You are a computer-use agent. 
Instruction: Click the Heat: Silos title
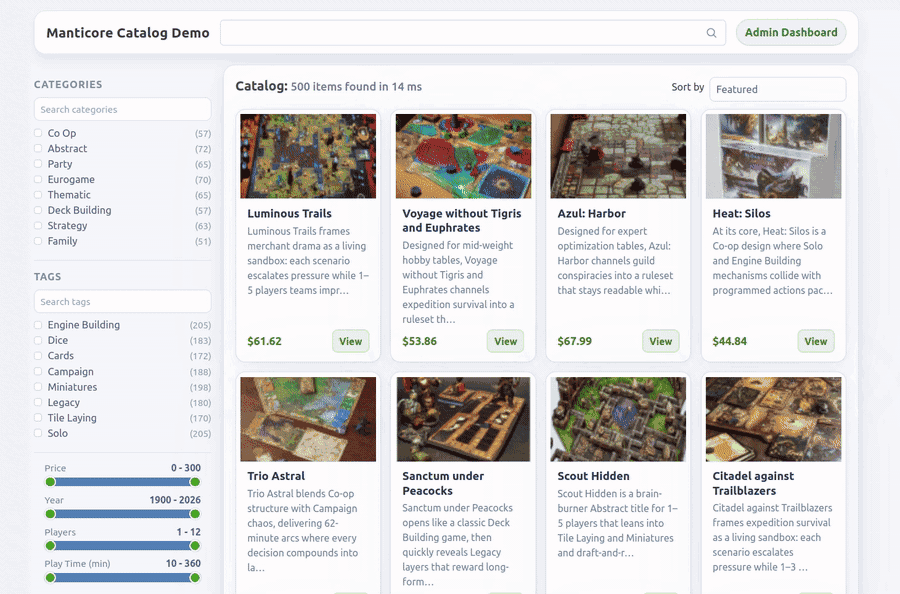pos(741,213)
